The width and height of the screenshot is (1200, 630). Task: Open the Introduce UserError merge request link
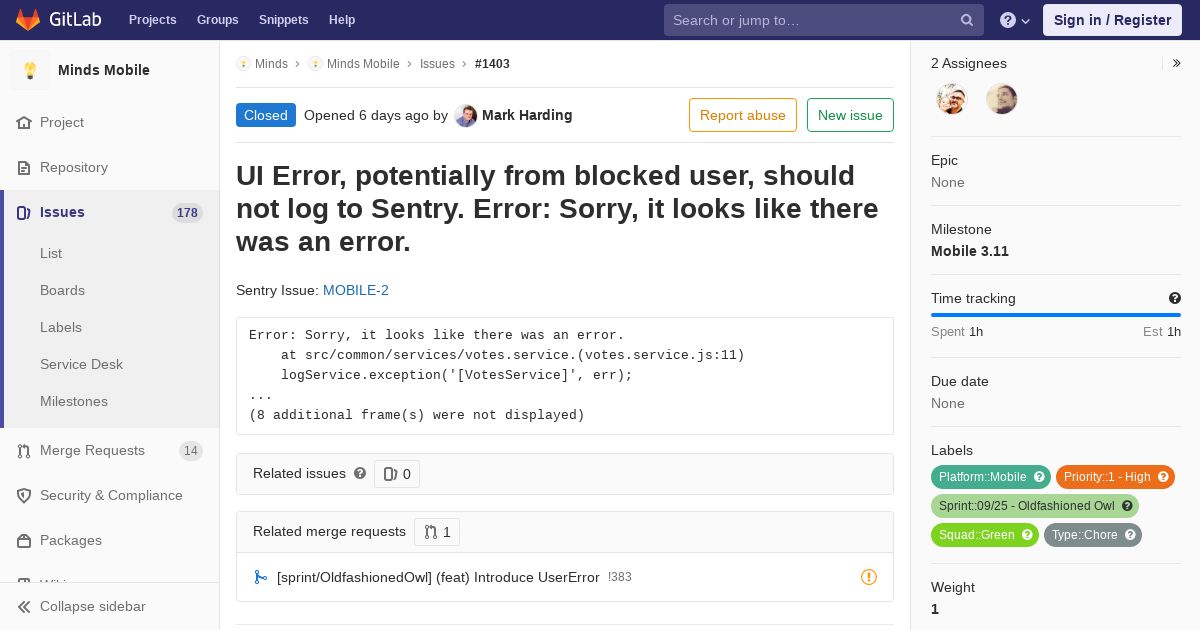tap(438, 577)
